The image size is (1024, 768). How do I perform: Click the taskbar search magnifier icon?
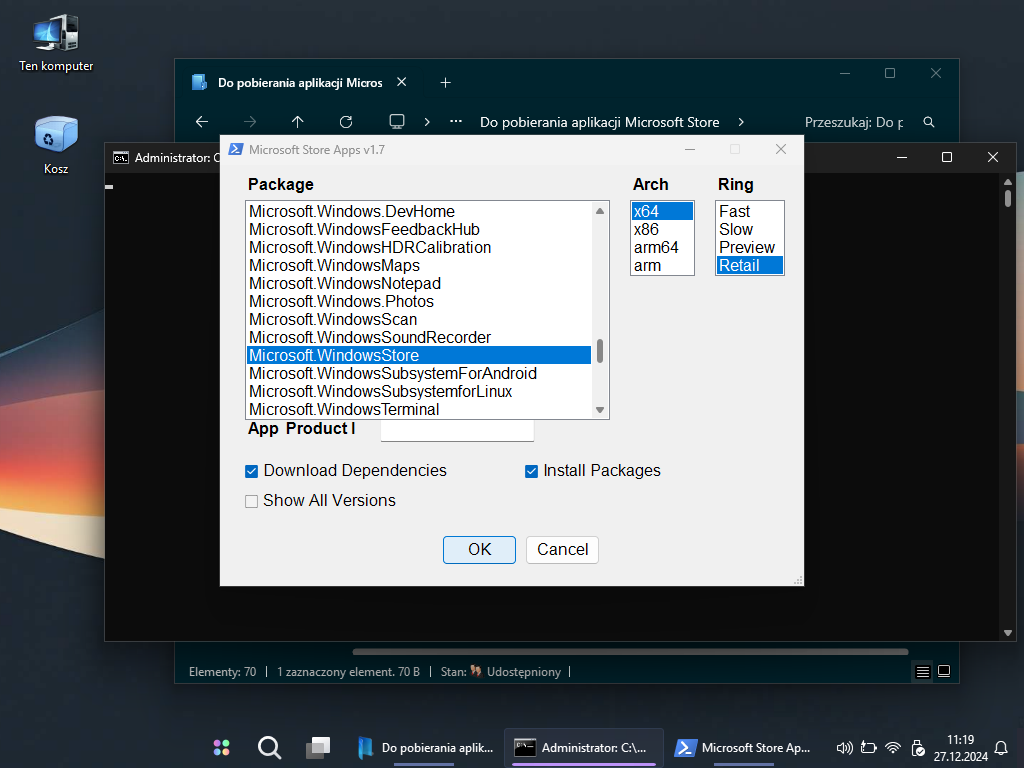(x=269, y=747)
